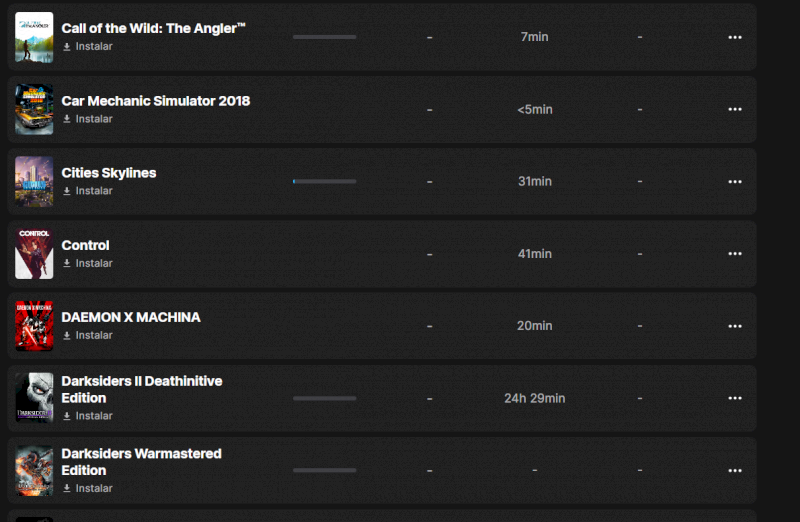The image size is (800, 522).
Task: Install the game Control
Action: point(88,263)
